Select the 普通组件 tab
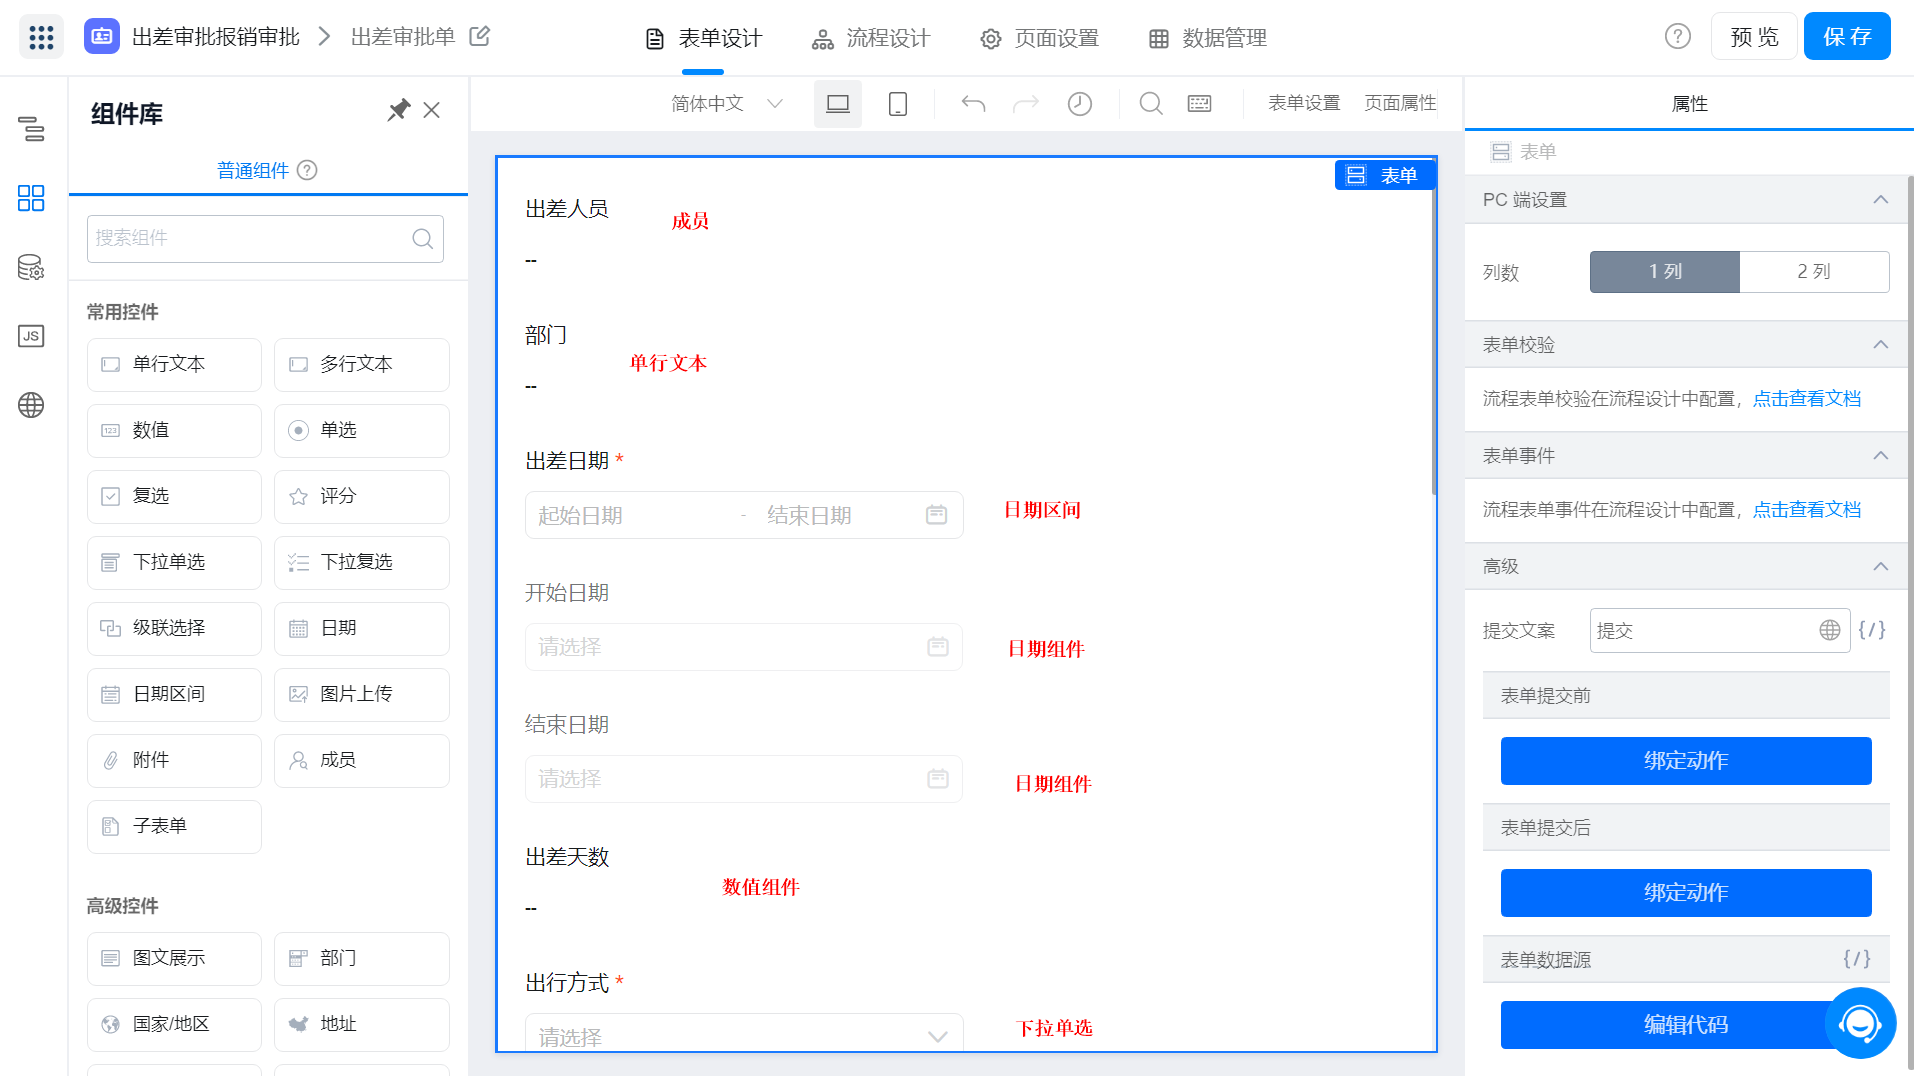Viewport: 1914px width, 1076px height. click(x=253, y=170)
